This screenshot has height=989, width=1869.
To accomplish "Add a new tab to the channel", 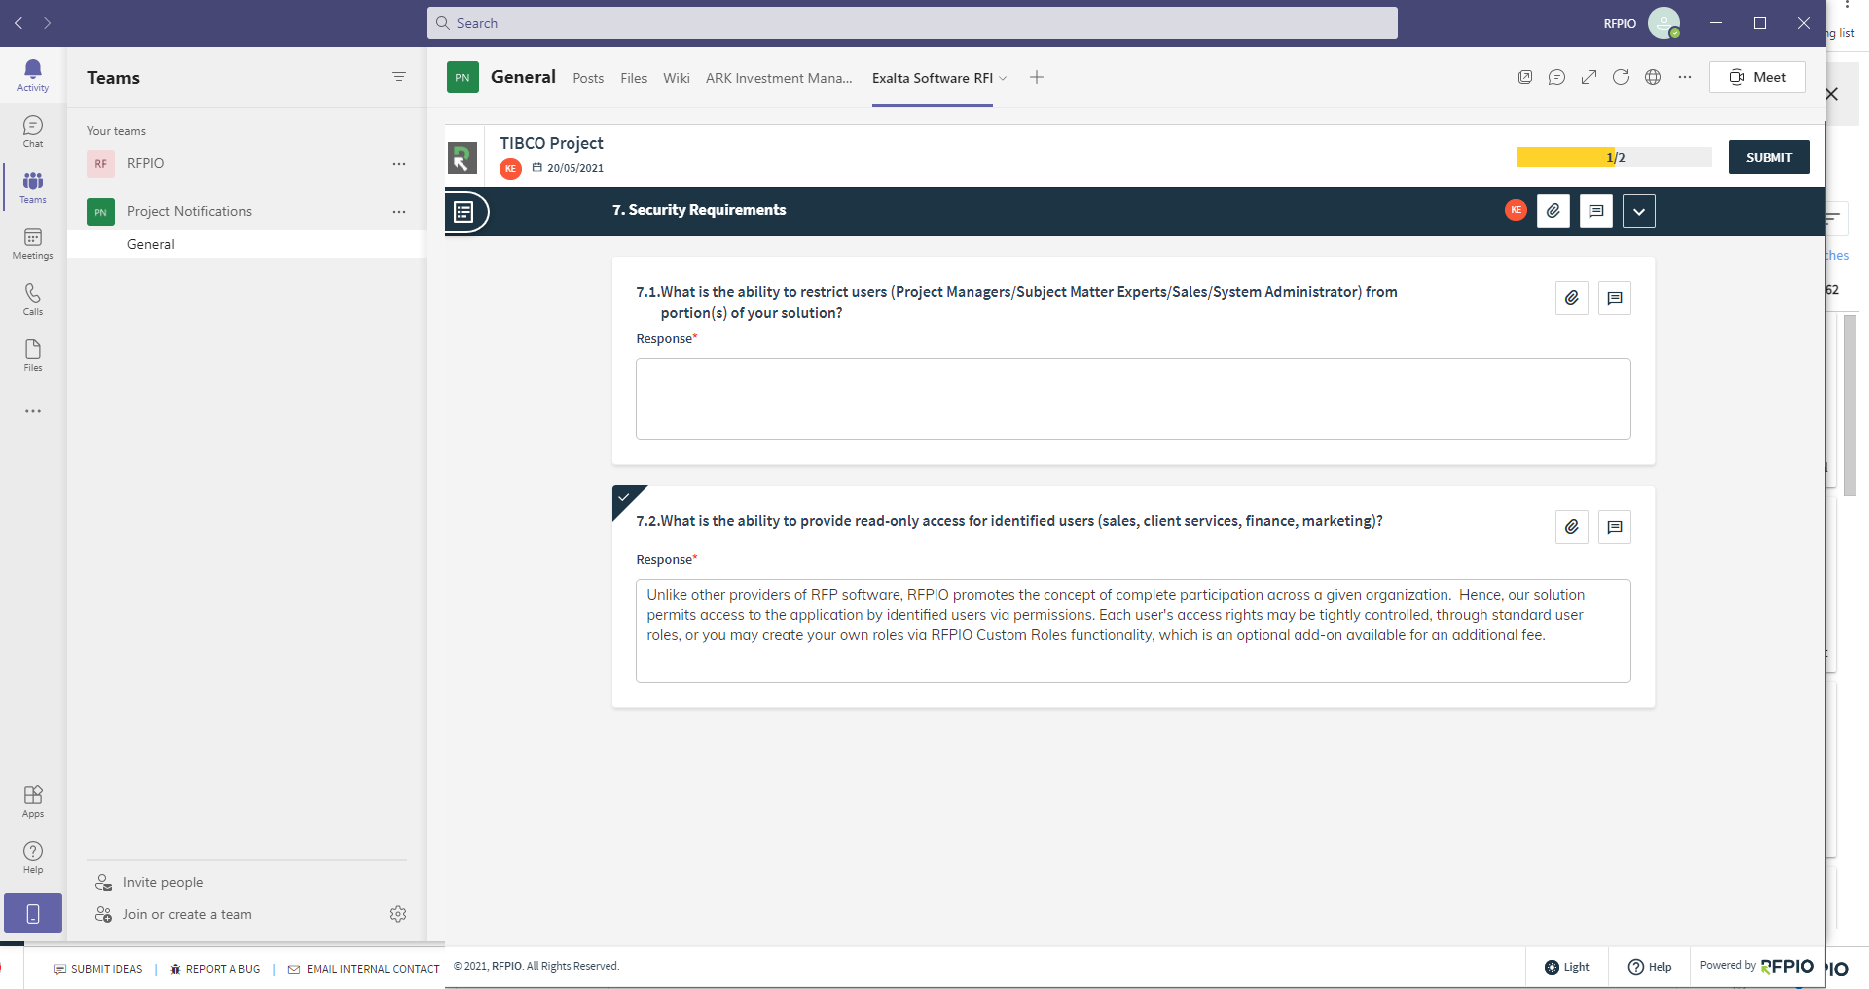I will [1037, 77].
